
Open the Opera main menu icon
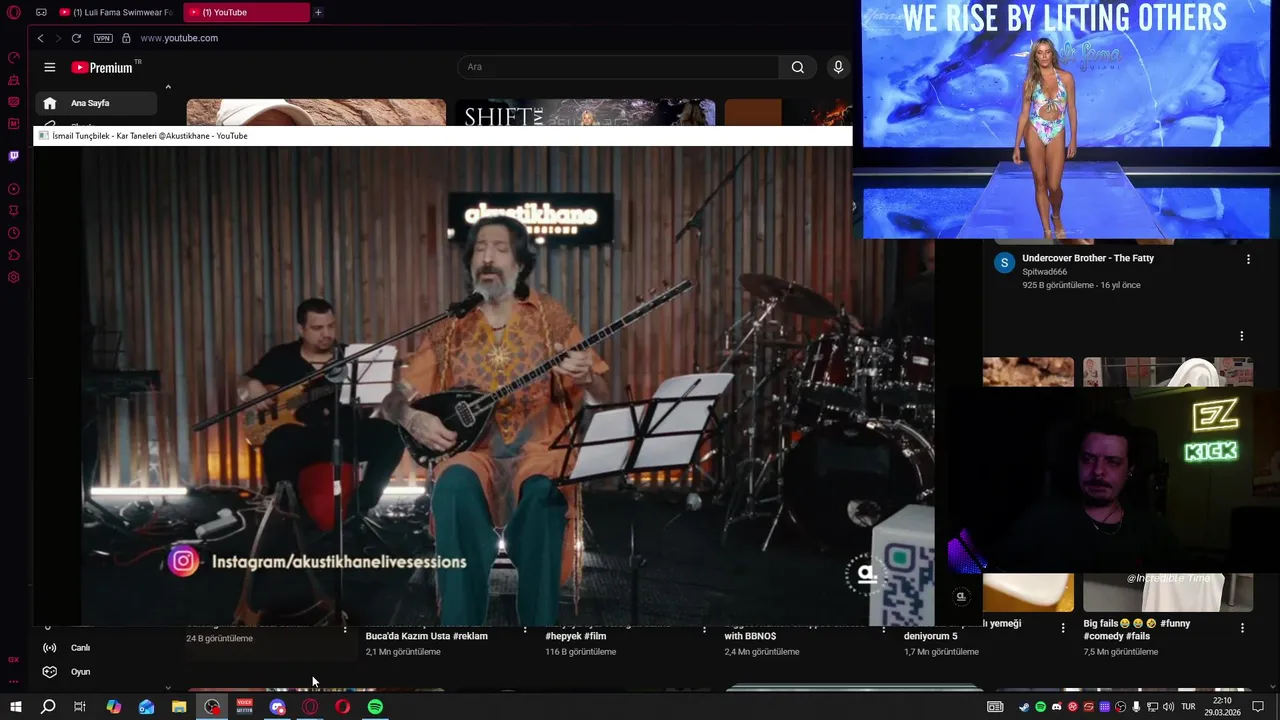pos(14,12)
